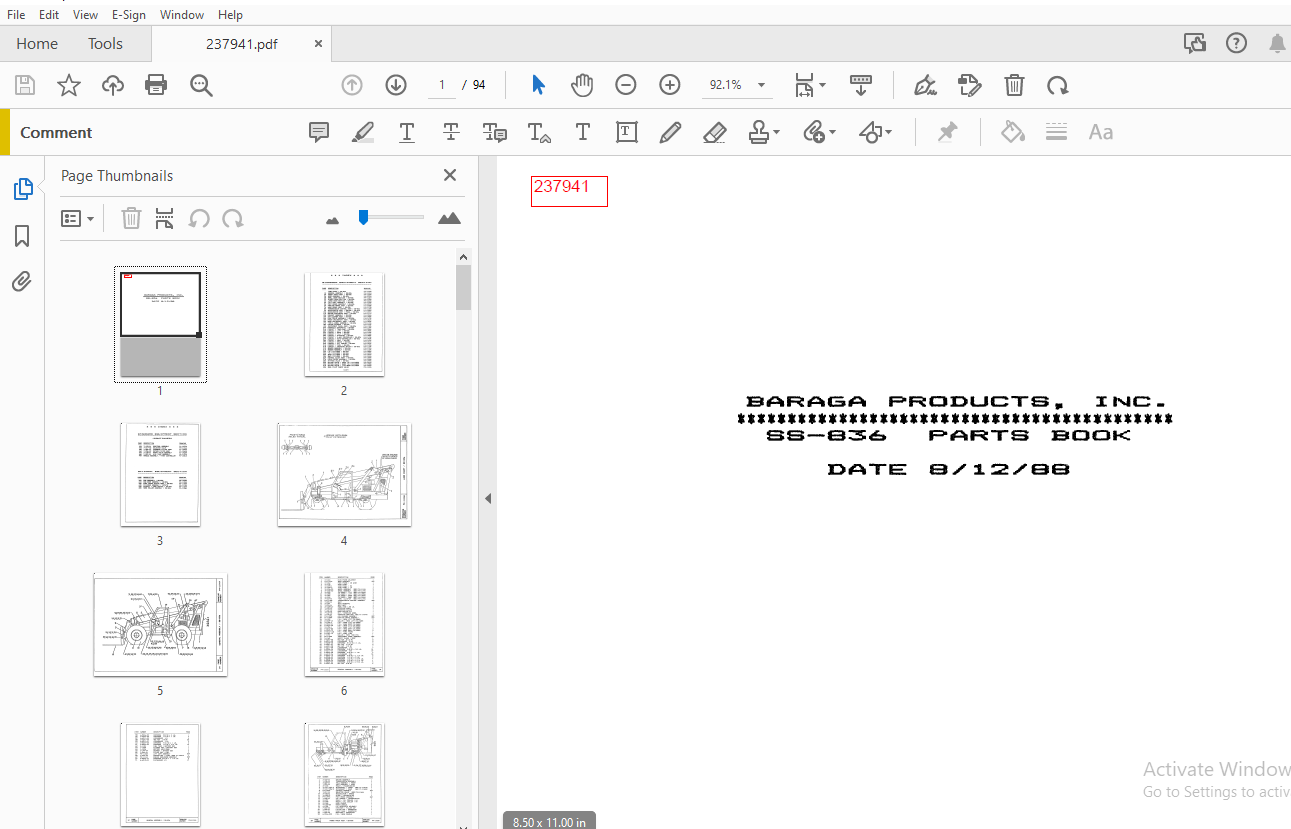
Task: Go to the previous page with the up arrow
Action: 352,85
